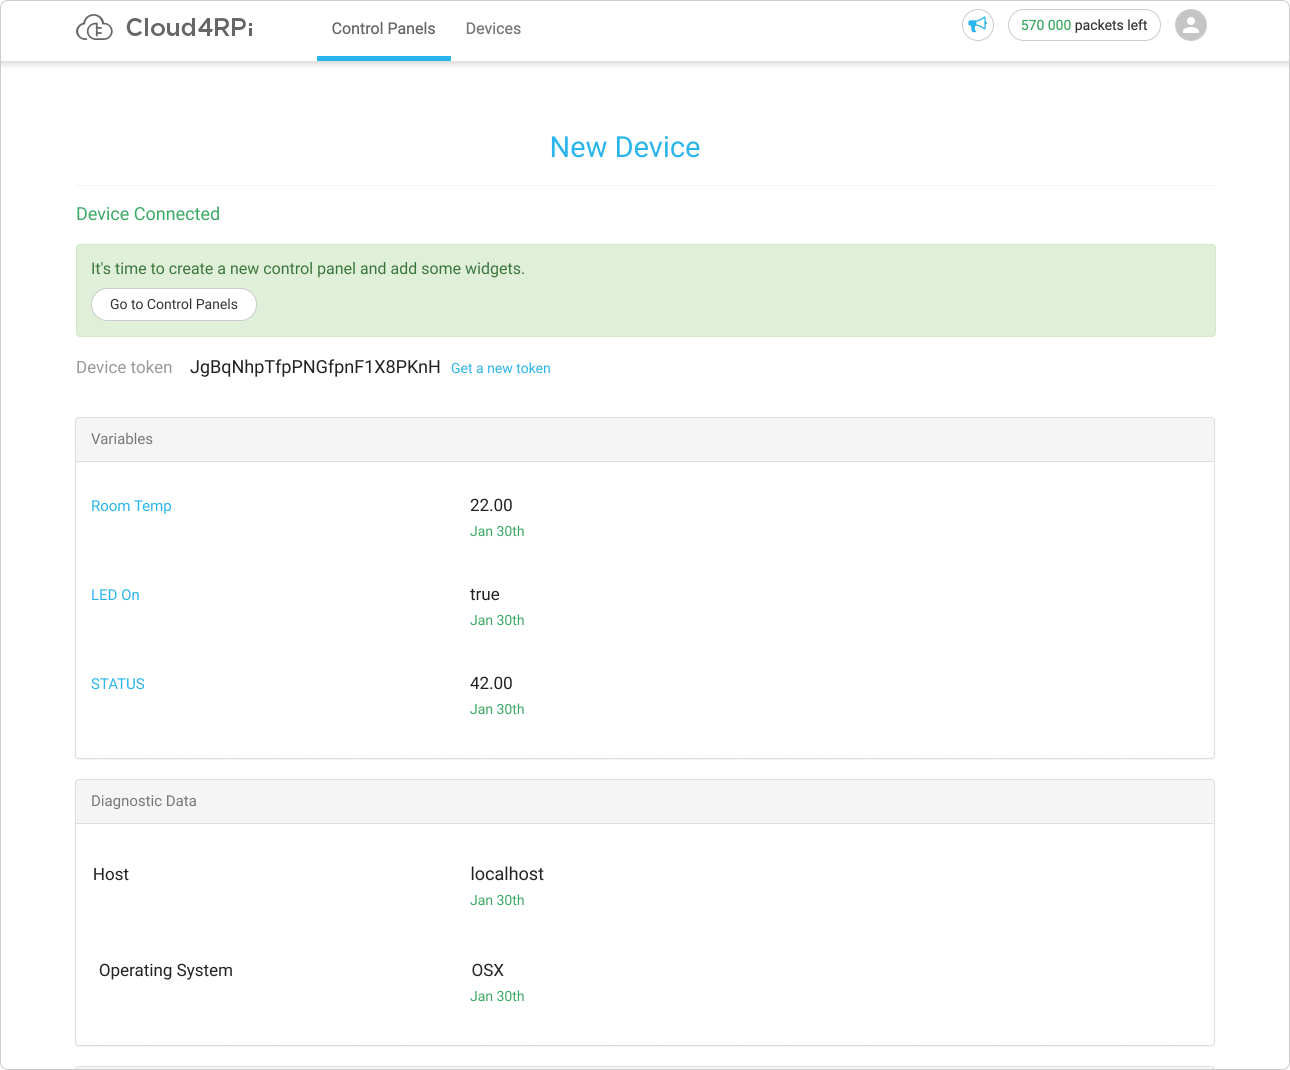Click the OSX operating system value
Screen dimensions: 1290x1070
tap(488, 970)
